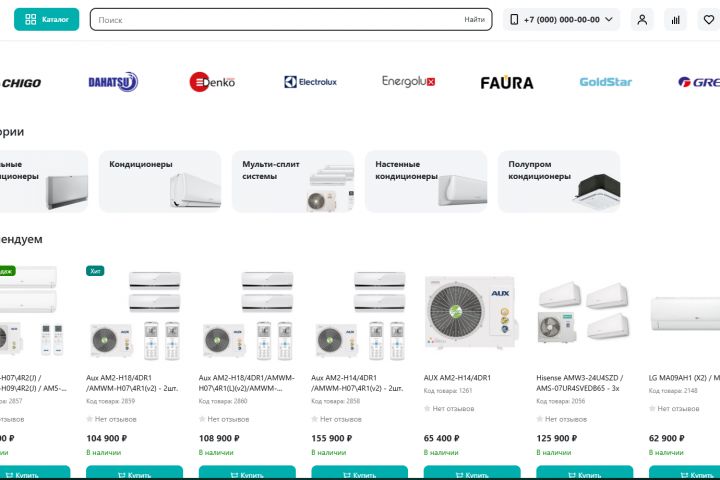Screen dimensions: 720x480
Task: Open the Aux AM2-H18/4DR1 104 900 ₽ product title
Action: 132,383
